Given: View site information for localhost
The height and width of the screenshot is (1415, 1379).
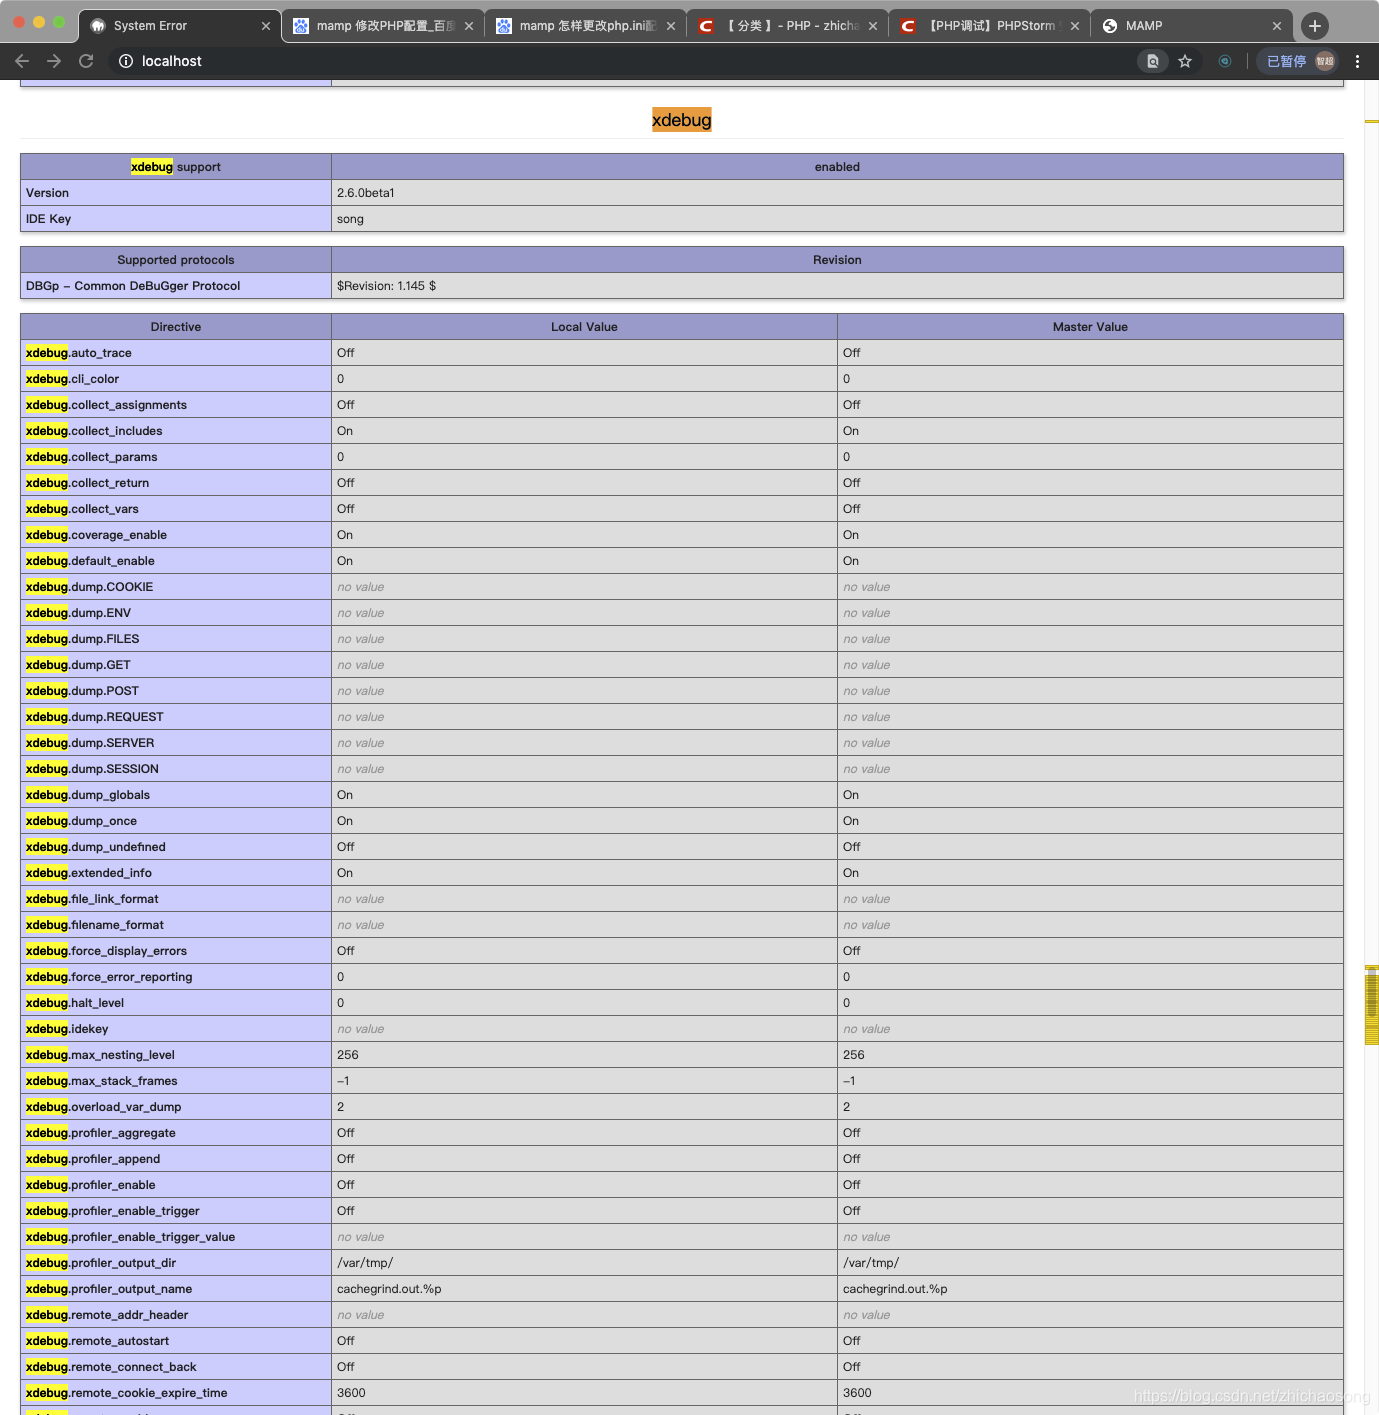Looking at the screenshot, I should [126, 61].
